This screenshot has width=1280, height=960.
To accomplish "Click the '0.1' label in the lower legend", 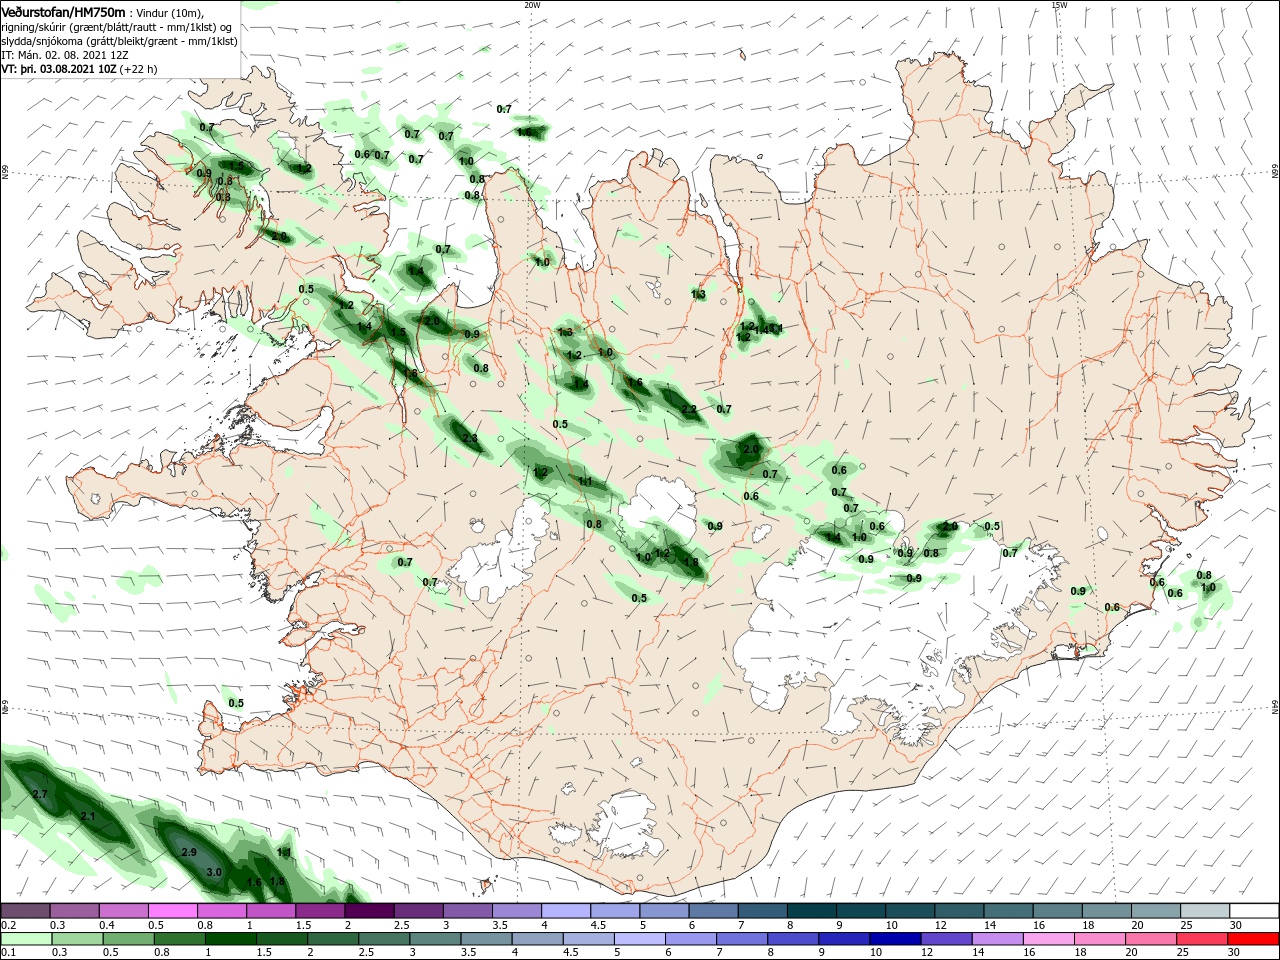I will (x=9, y=952).
